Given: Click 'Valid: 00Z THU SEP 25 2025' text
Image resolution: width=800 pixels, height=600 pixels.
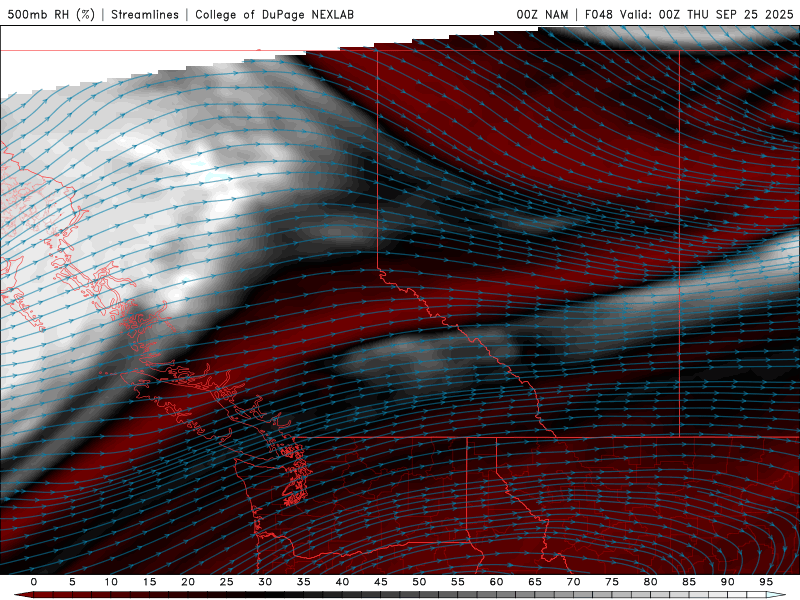Looking at the screenshot, I should pos(707,15).
